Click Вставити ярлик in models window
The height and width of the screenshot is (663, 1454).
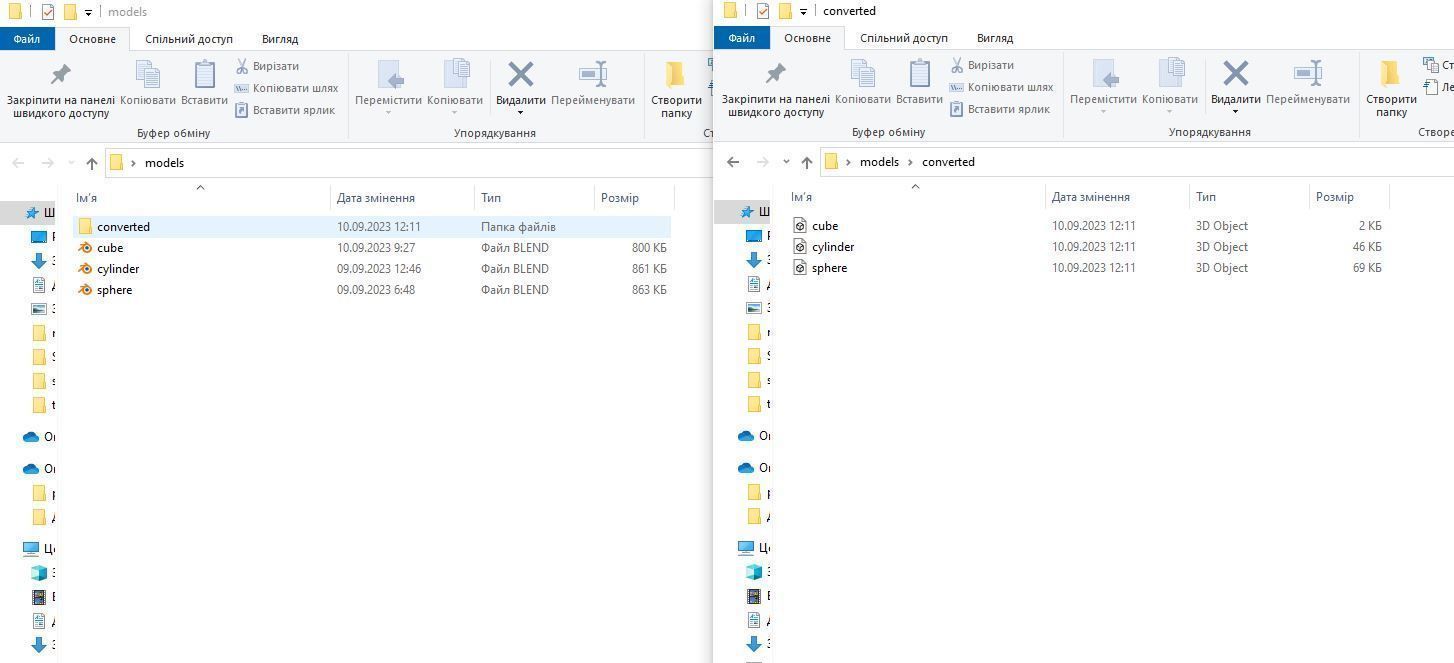point(285,110)
